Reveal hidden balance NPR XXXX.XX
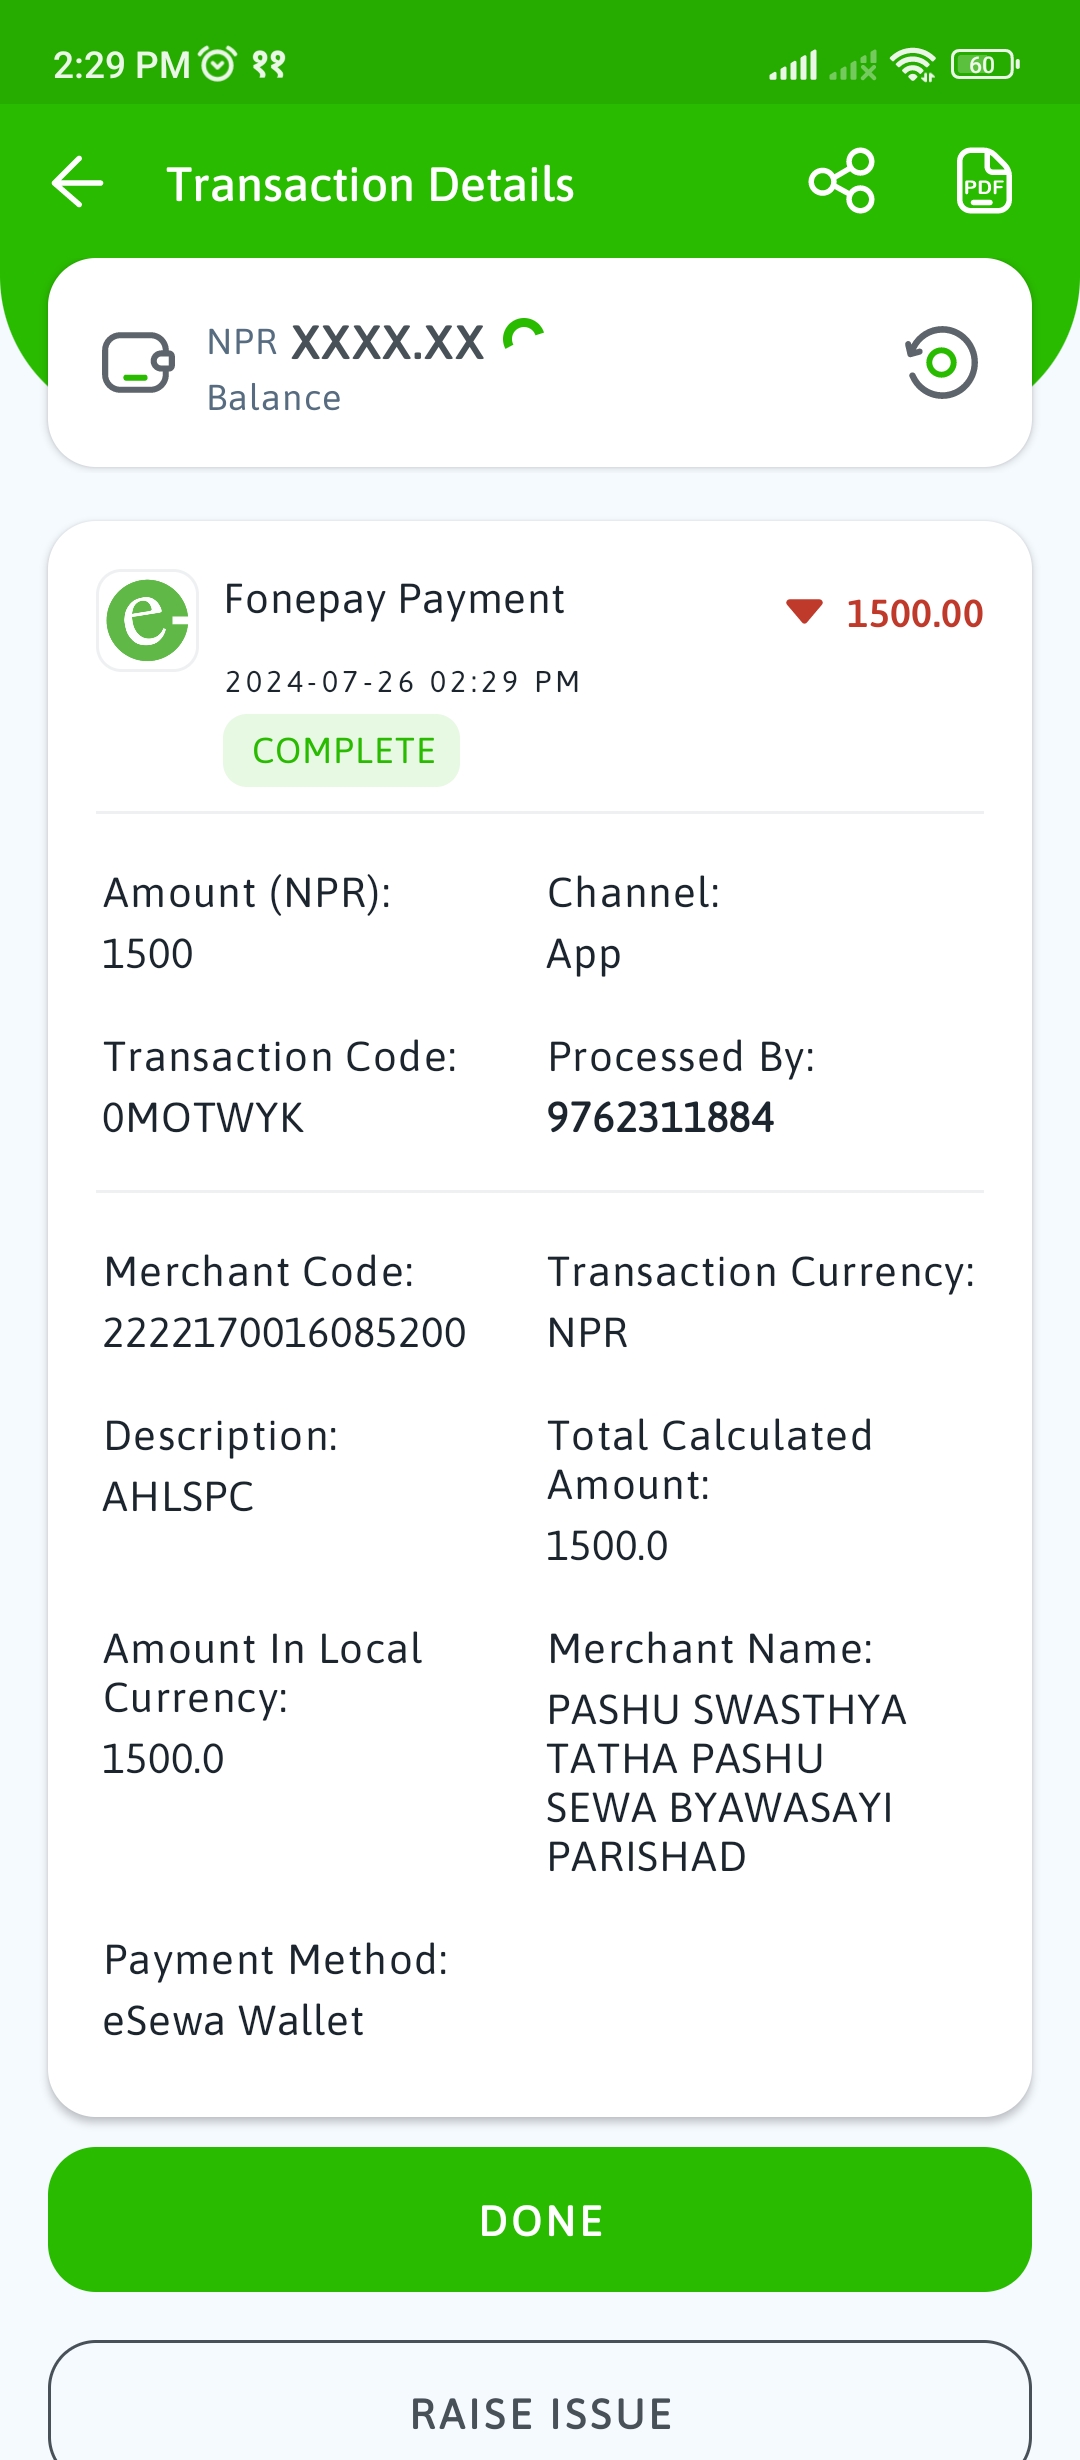This screenshot has height=2460, width=1080. [346, 342]
